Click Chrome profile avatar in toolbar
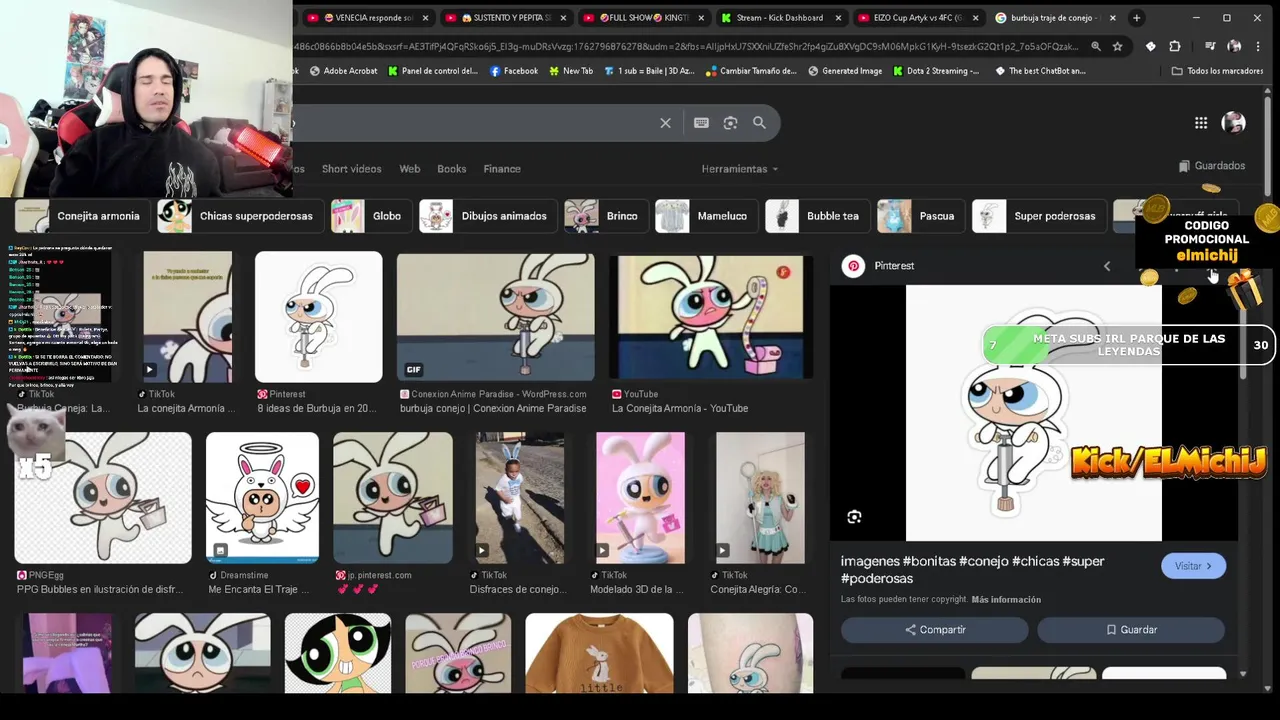Screen dimensions: 1280x720 (1234, 46)
